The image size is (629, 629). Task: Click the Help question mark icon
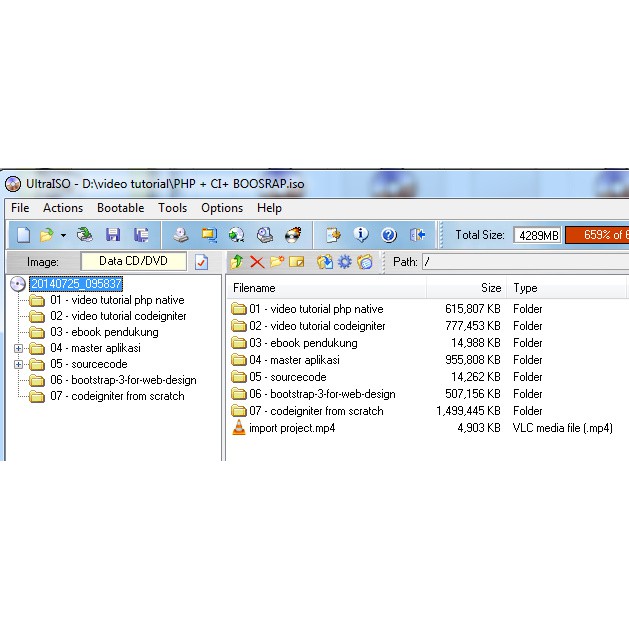coord(389,235)
